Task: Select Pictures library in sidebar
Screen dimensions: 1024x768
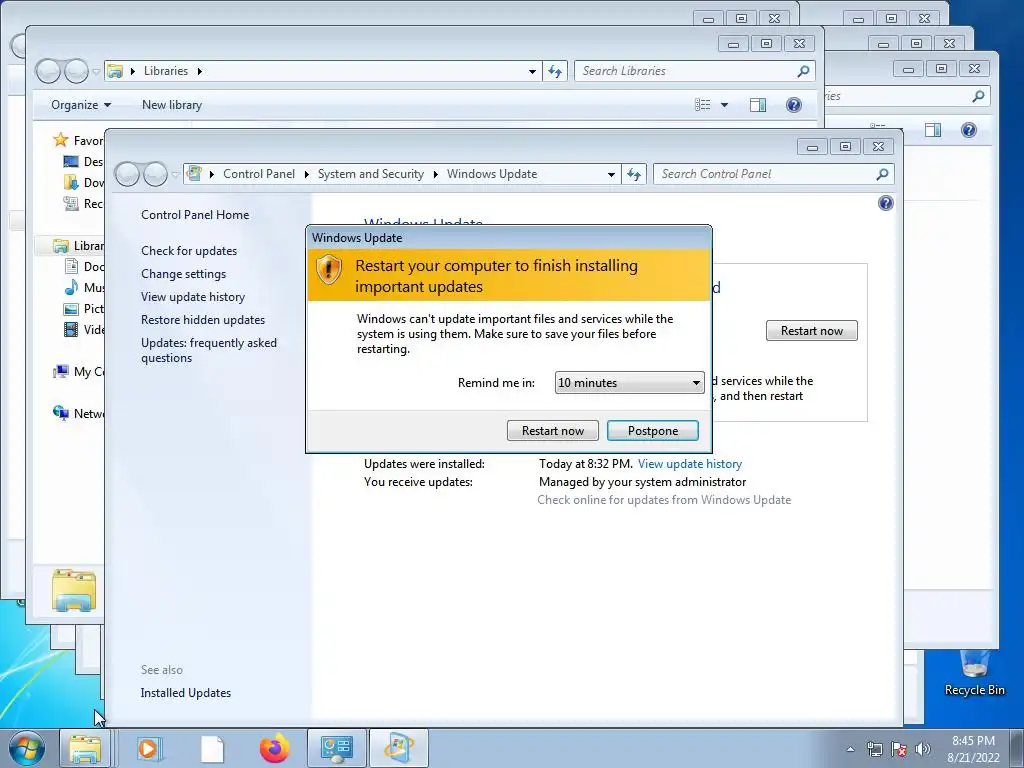Action: 84,308
